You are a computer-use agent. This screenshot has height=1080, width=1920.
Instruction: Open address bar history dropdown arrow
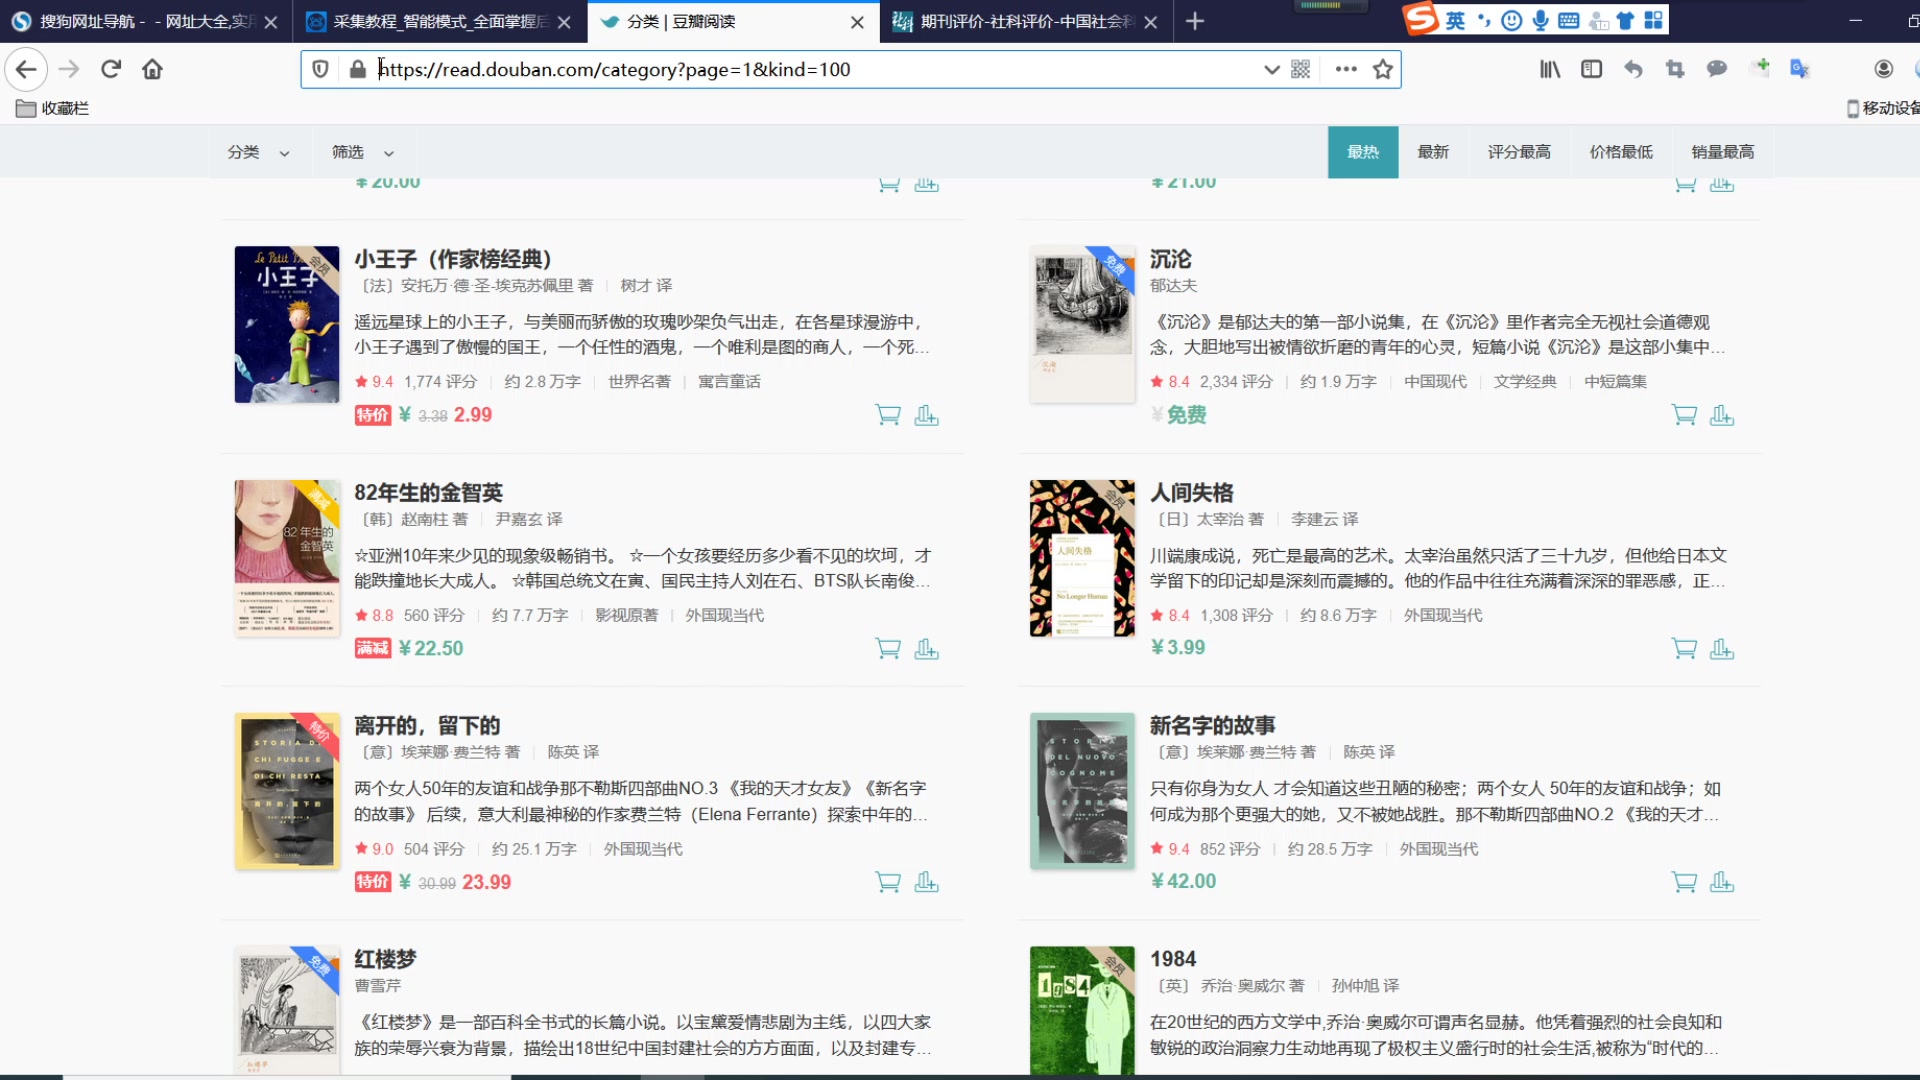[x=1271, y=69]
